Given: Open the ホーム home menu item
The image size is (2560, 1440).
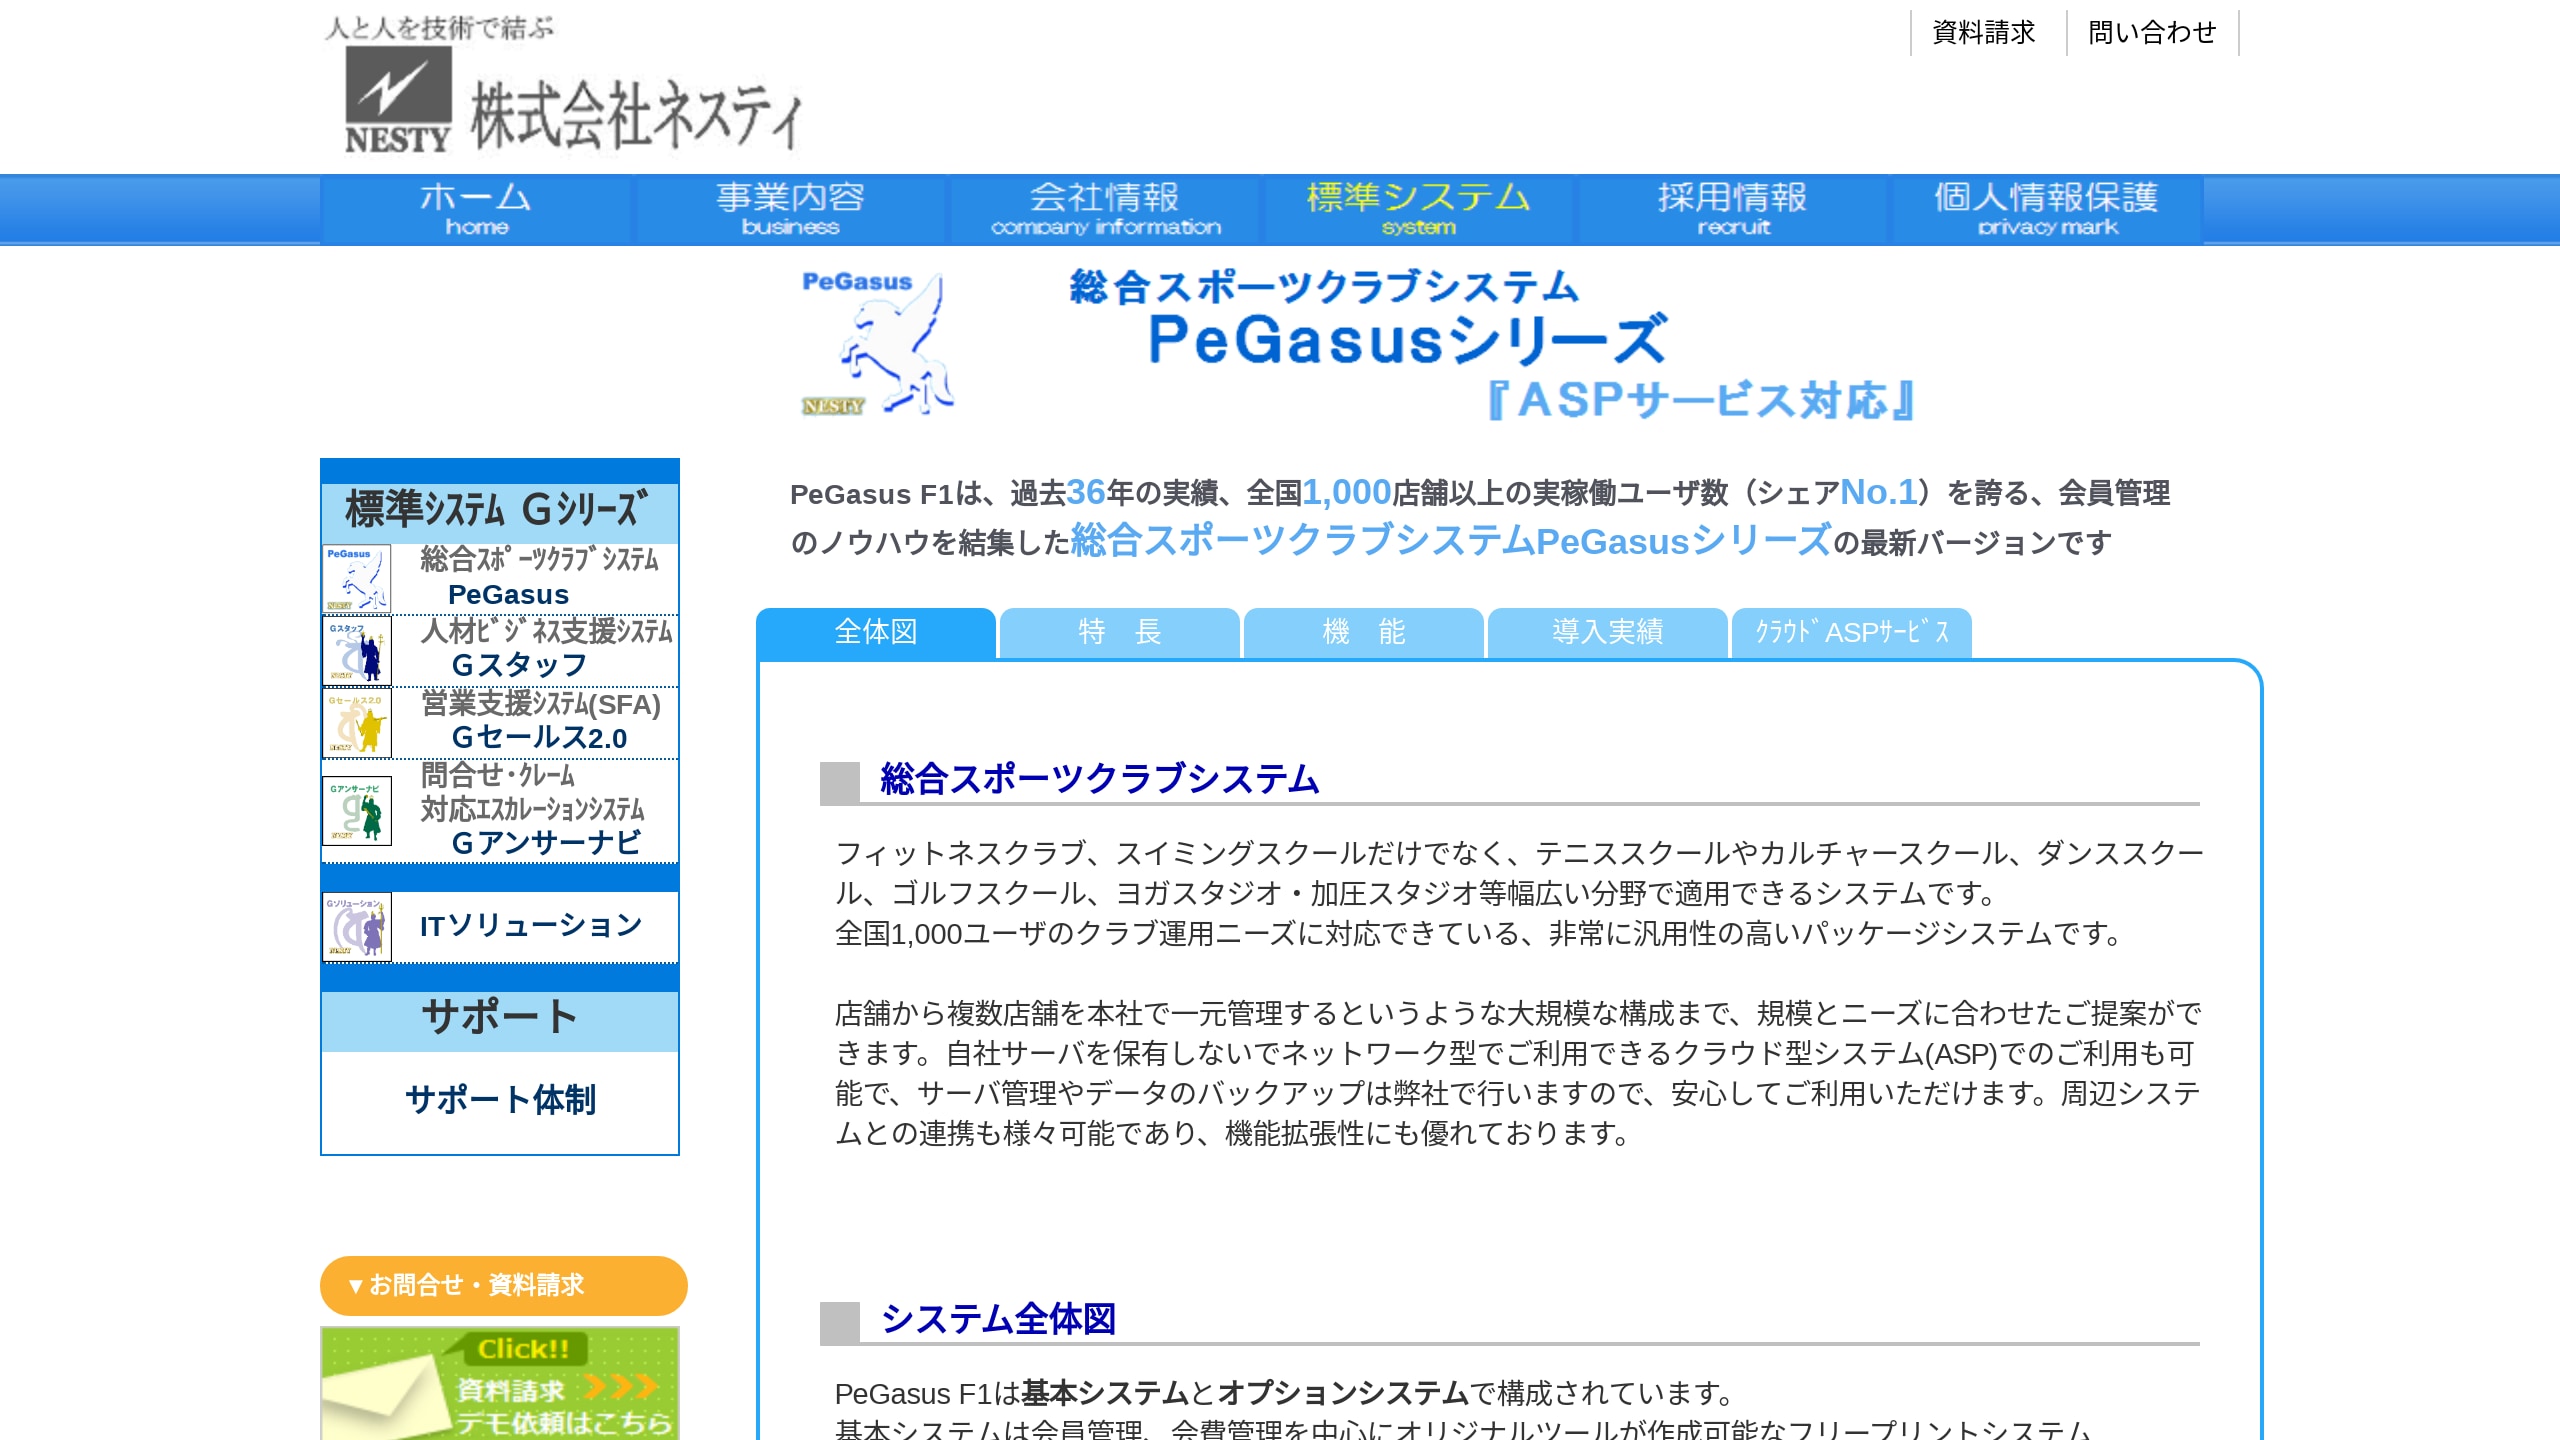Looking at the screenshot, I should click(x=476, y=209).
